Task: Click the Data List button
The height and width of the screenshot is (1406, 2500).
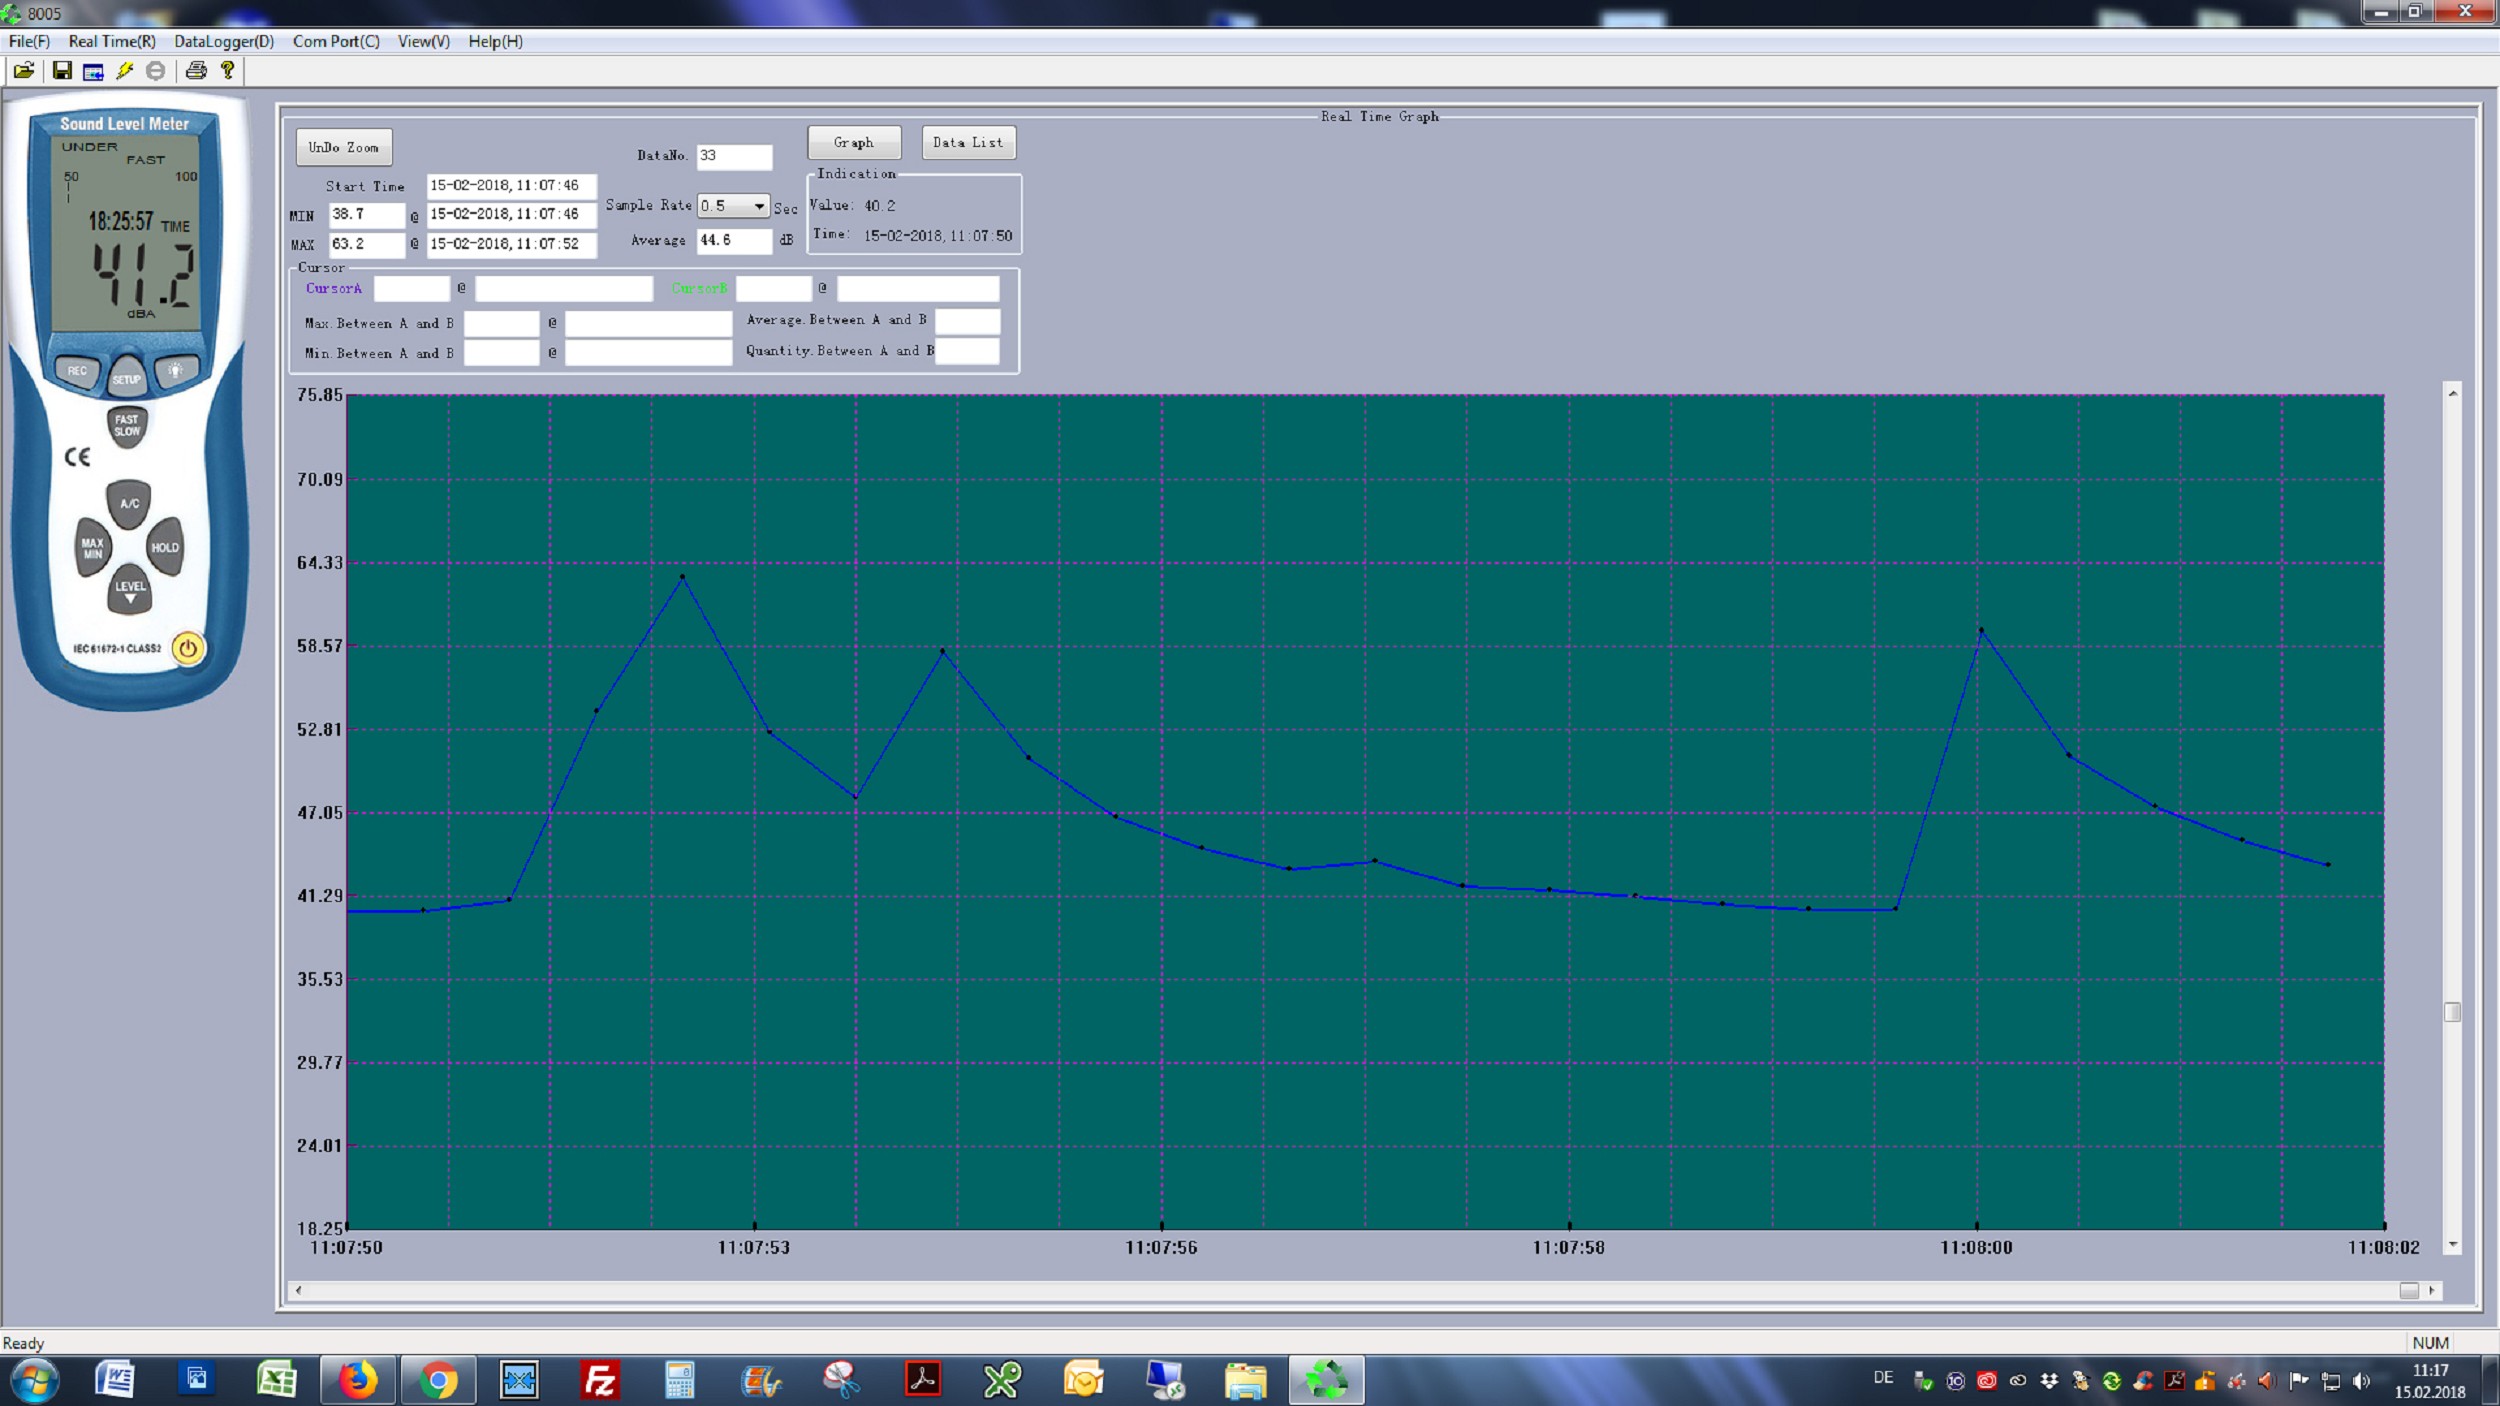Action: click(x=965, y=141)
